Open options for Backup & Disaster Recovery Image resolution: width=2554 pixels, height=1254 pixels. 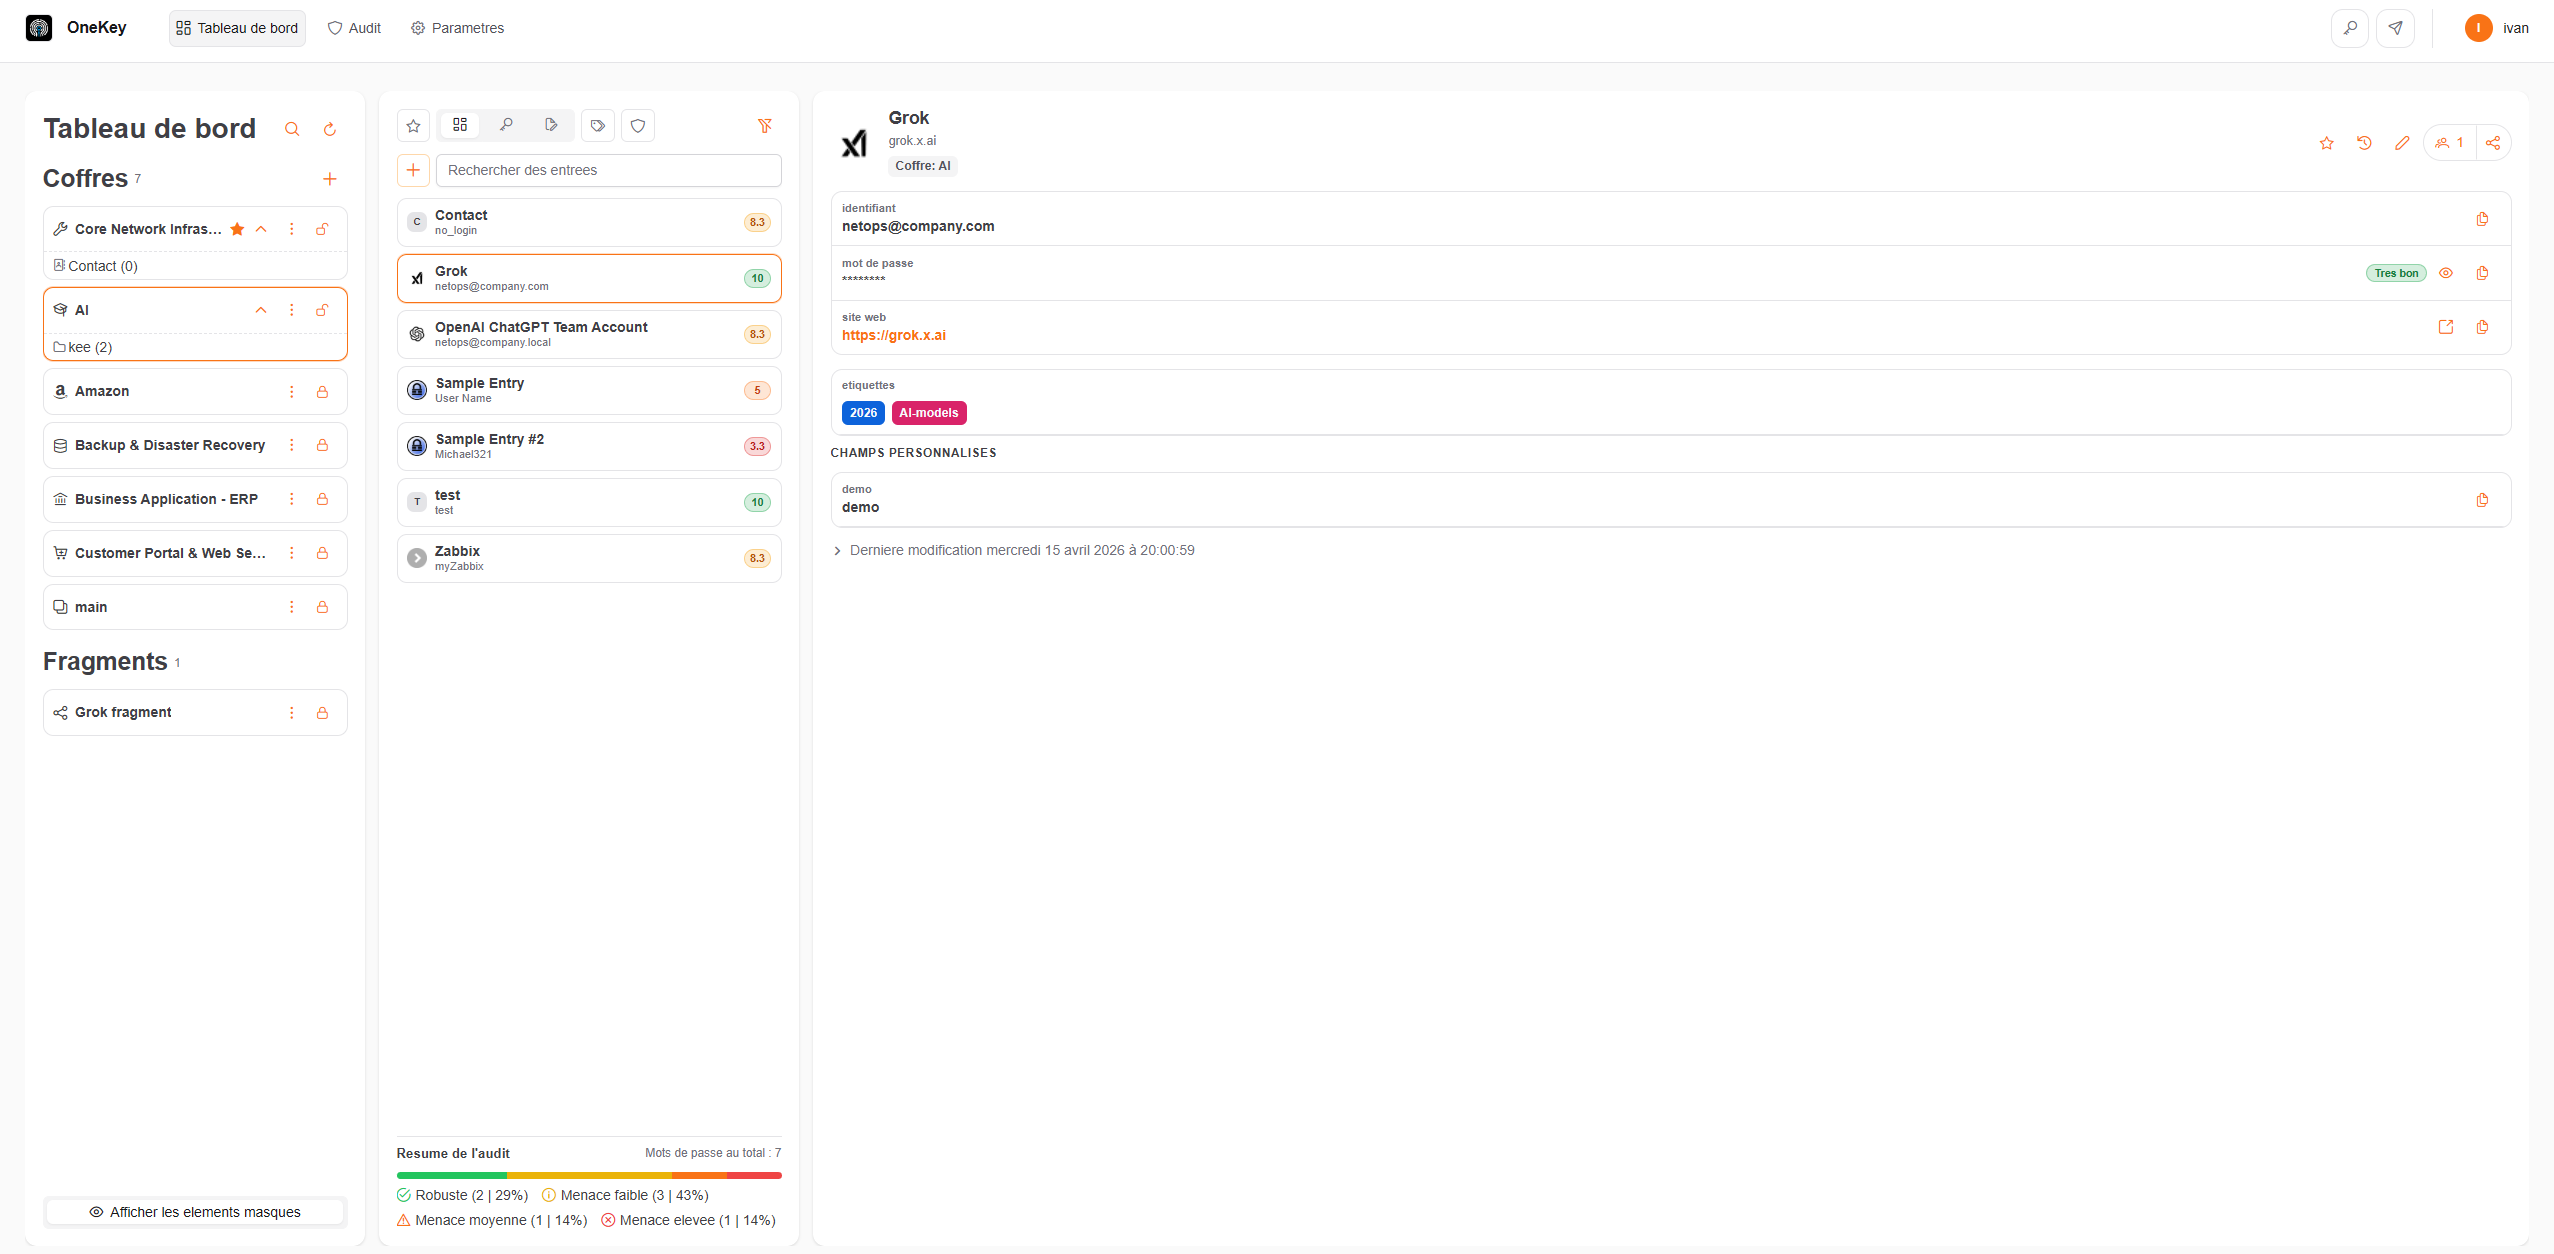(292, 446)
